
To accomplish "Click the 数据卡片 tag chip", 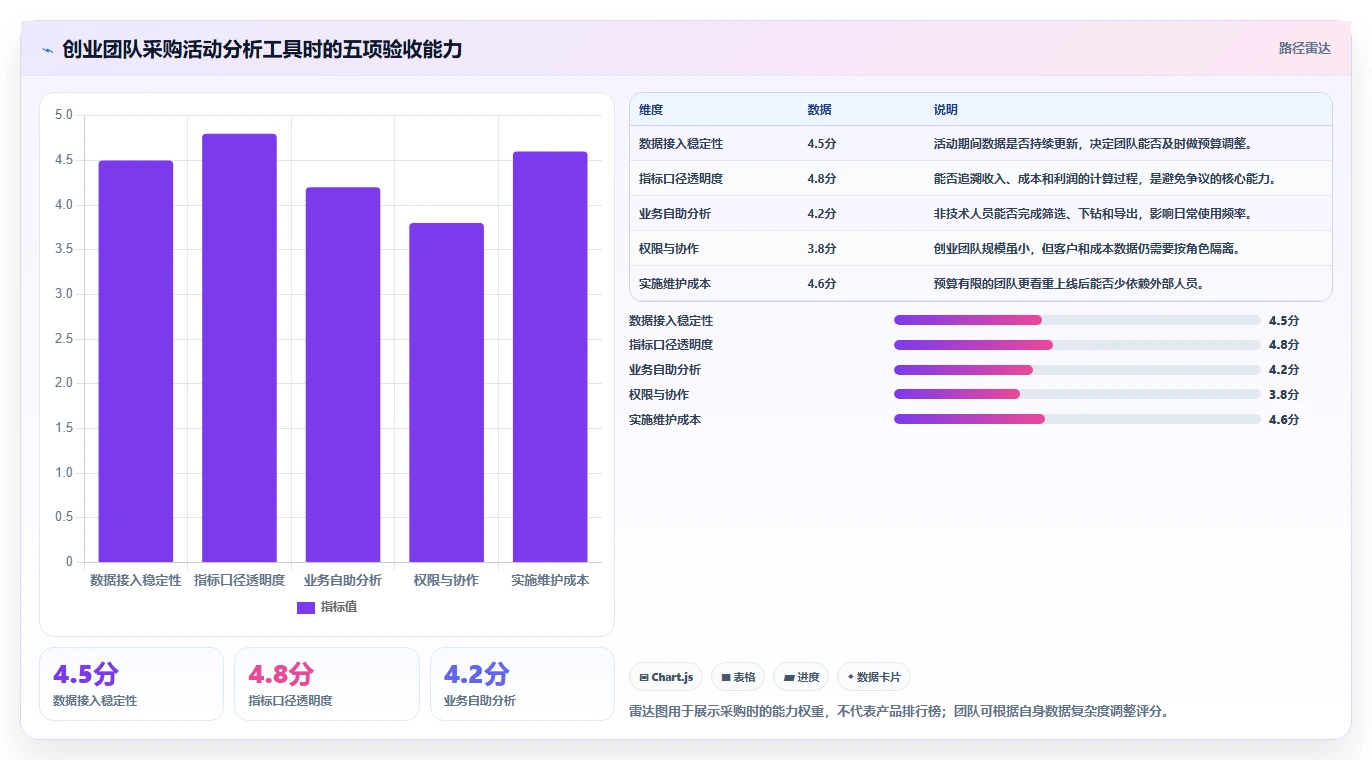I will coord(874,677).
